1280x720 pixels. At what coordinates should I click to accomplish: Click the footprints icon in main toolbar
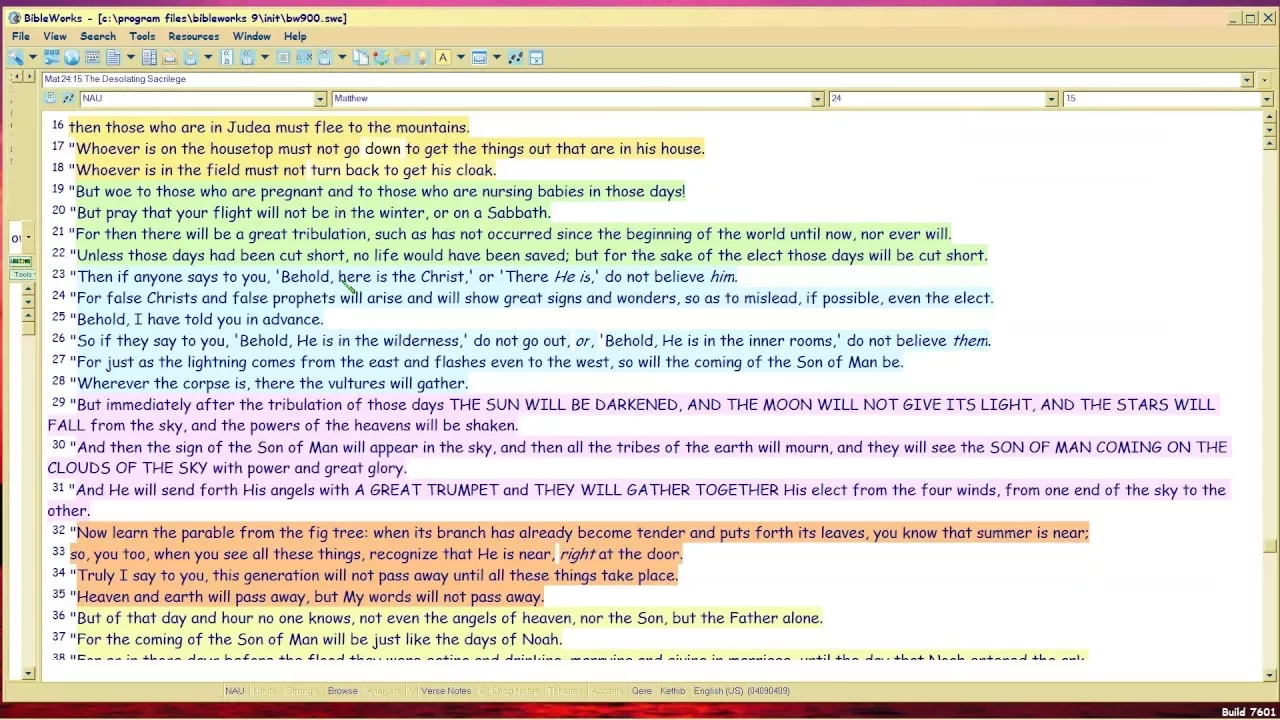tap(515, 58)
